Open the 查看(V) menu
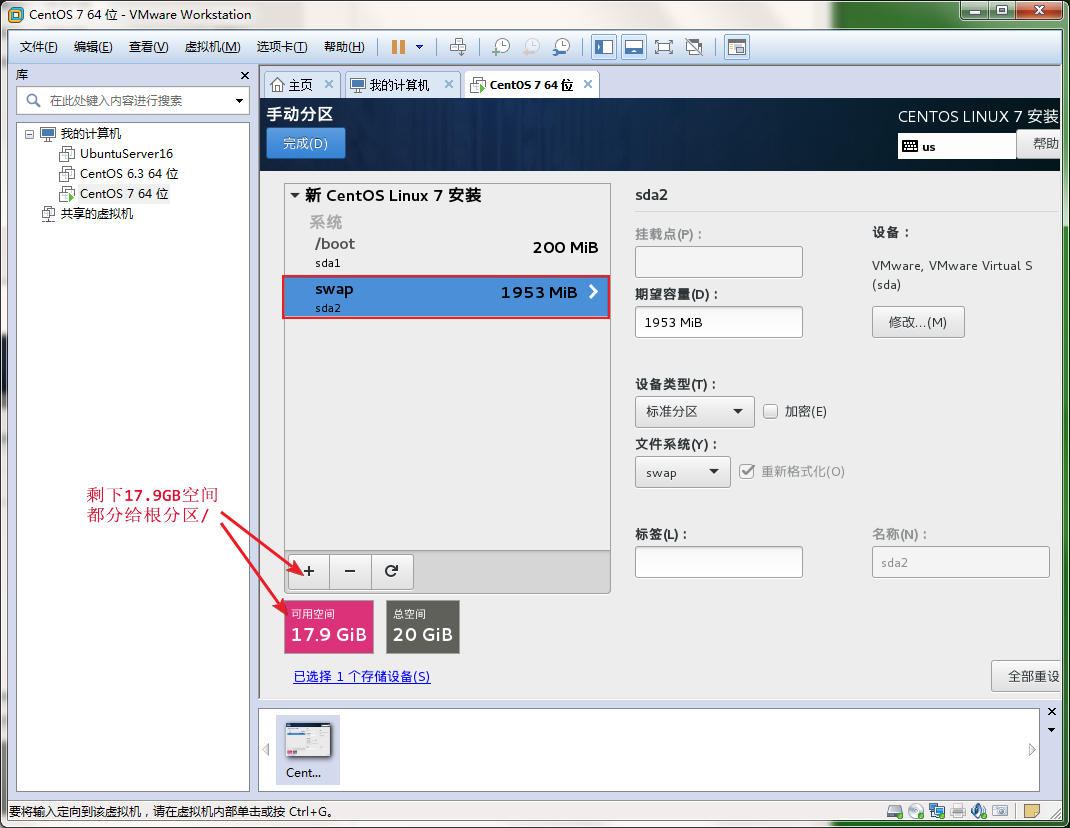This screenshot has width=1070, height=828. tap(148, 47)
